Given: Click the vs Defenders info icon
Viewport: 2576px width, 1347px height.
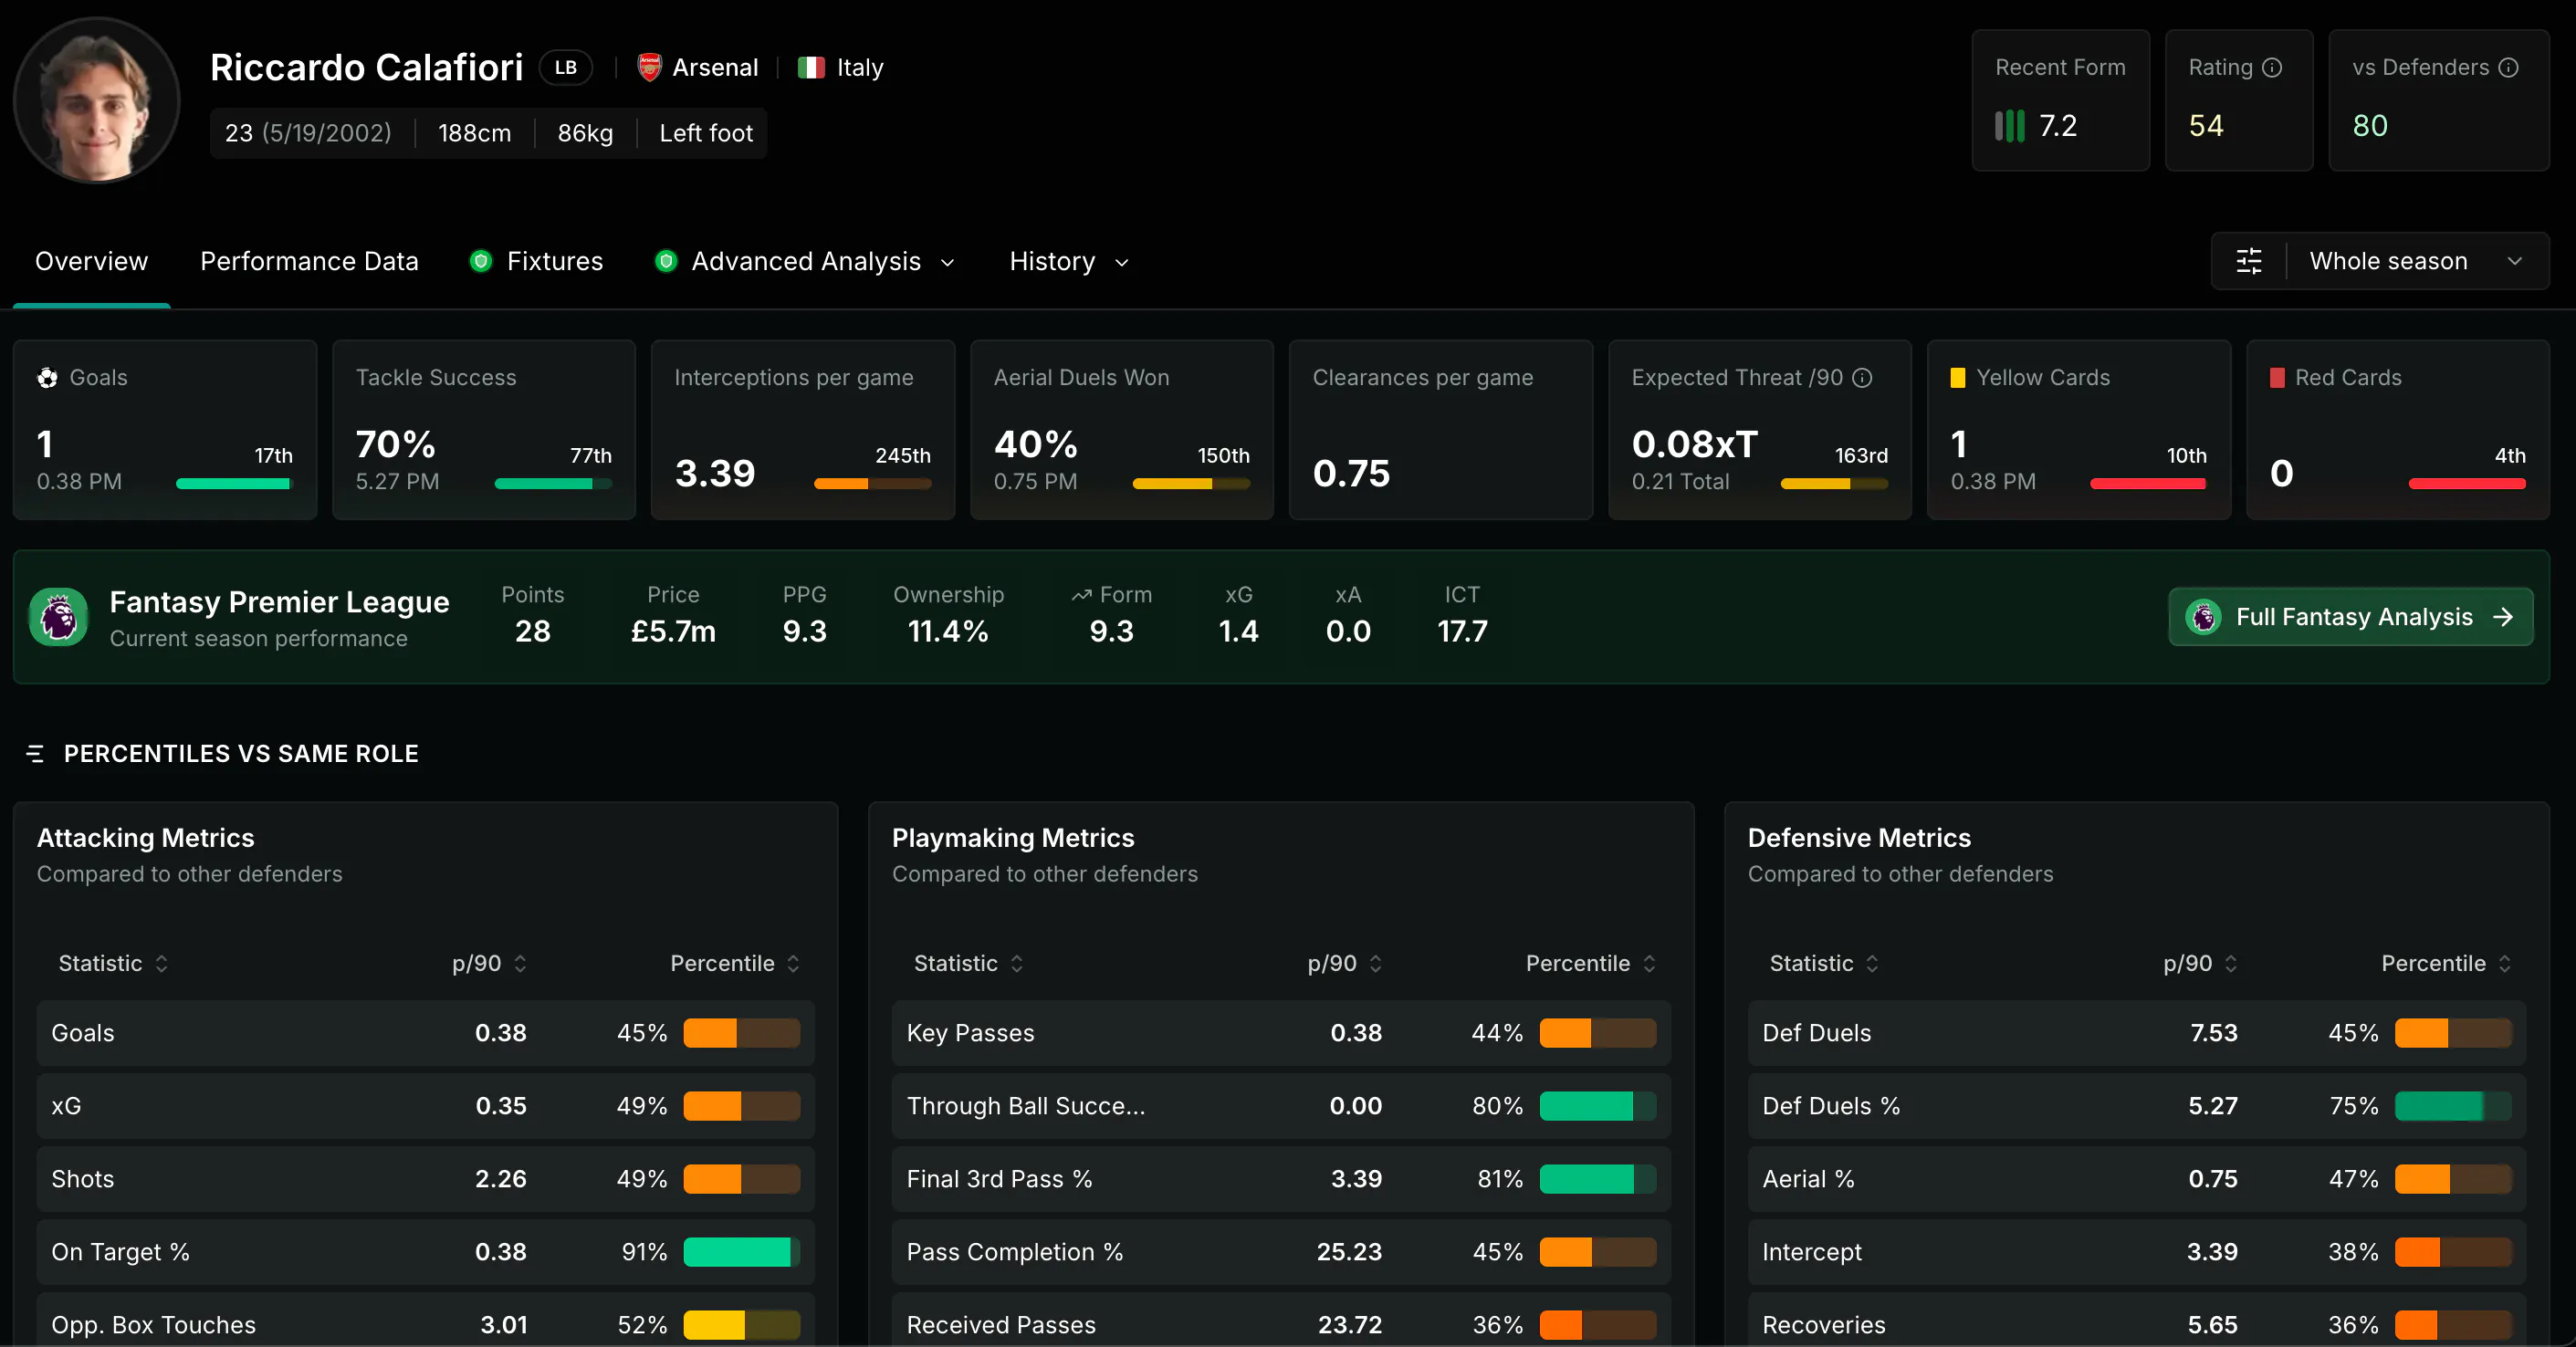Looking at the screenshot, I should tap(2508, 67).
